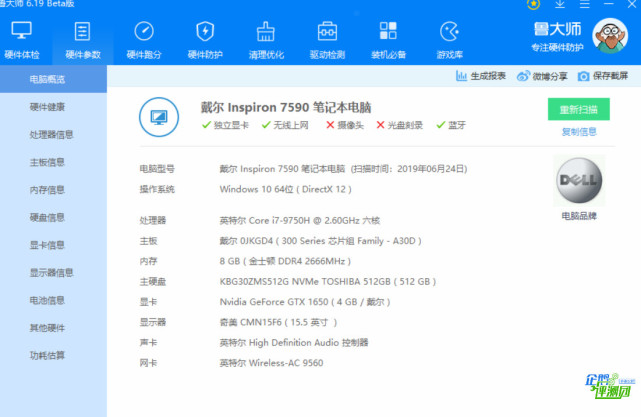Click the download arrow in title bar
The image size is (641, 417).
(x=560, y=4)
